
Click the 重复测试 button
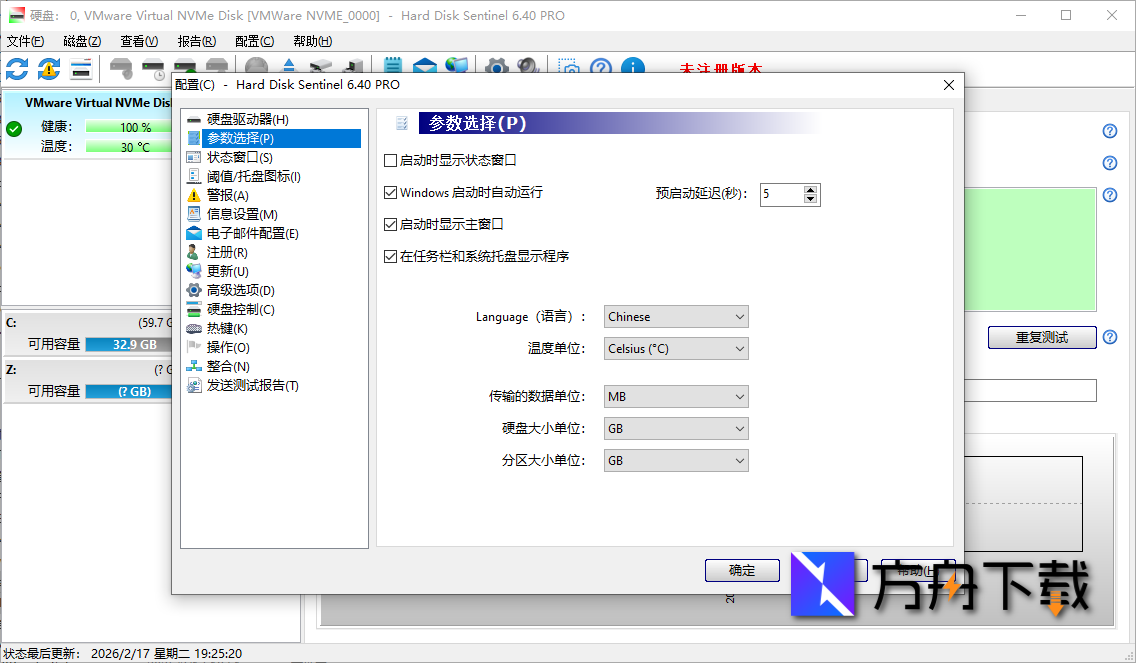point(1041,337)
